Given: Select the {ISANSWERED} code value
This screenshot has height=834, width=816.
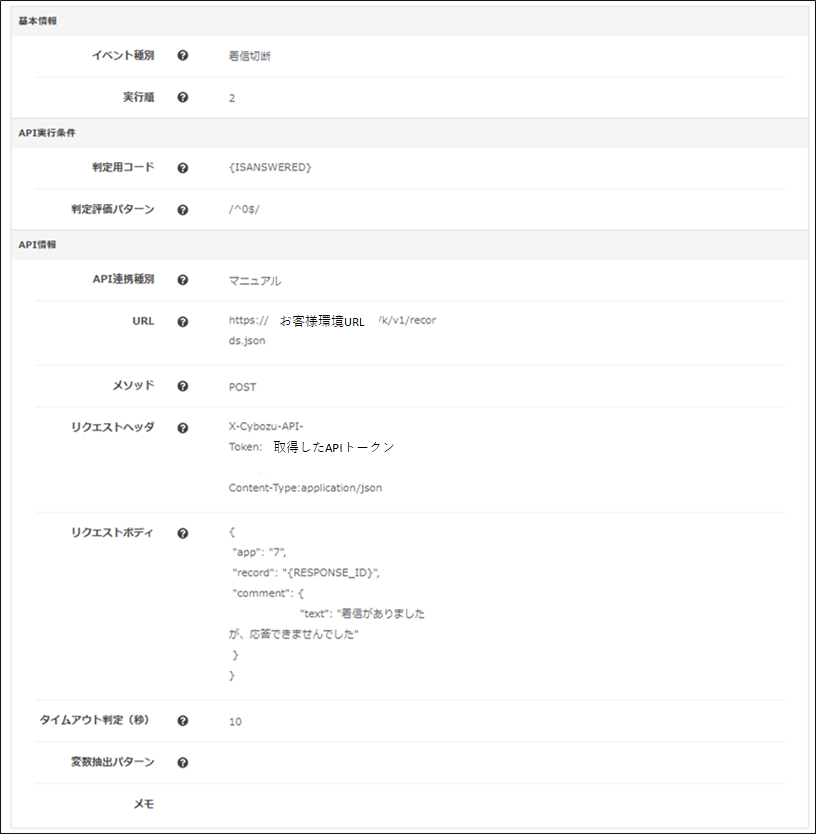Looking at the screenshot, I should (x=270, y=167).
